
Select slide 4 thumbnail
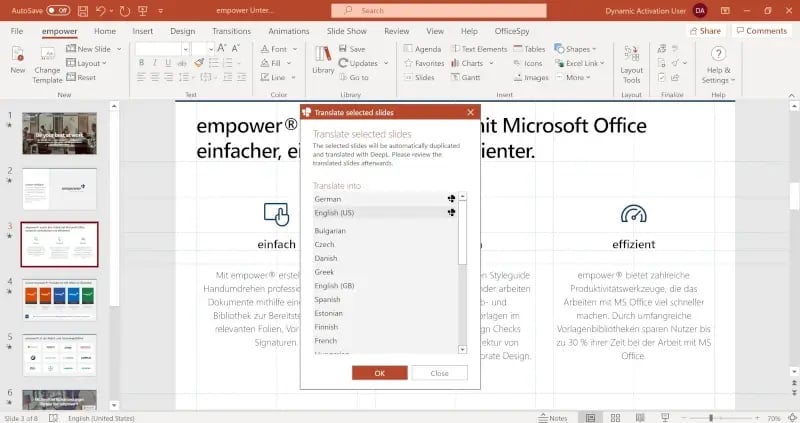click(x=59, y=299)
